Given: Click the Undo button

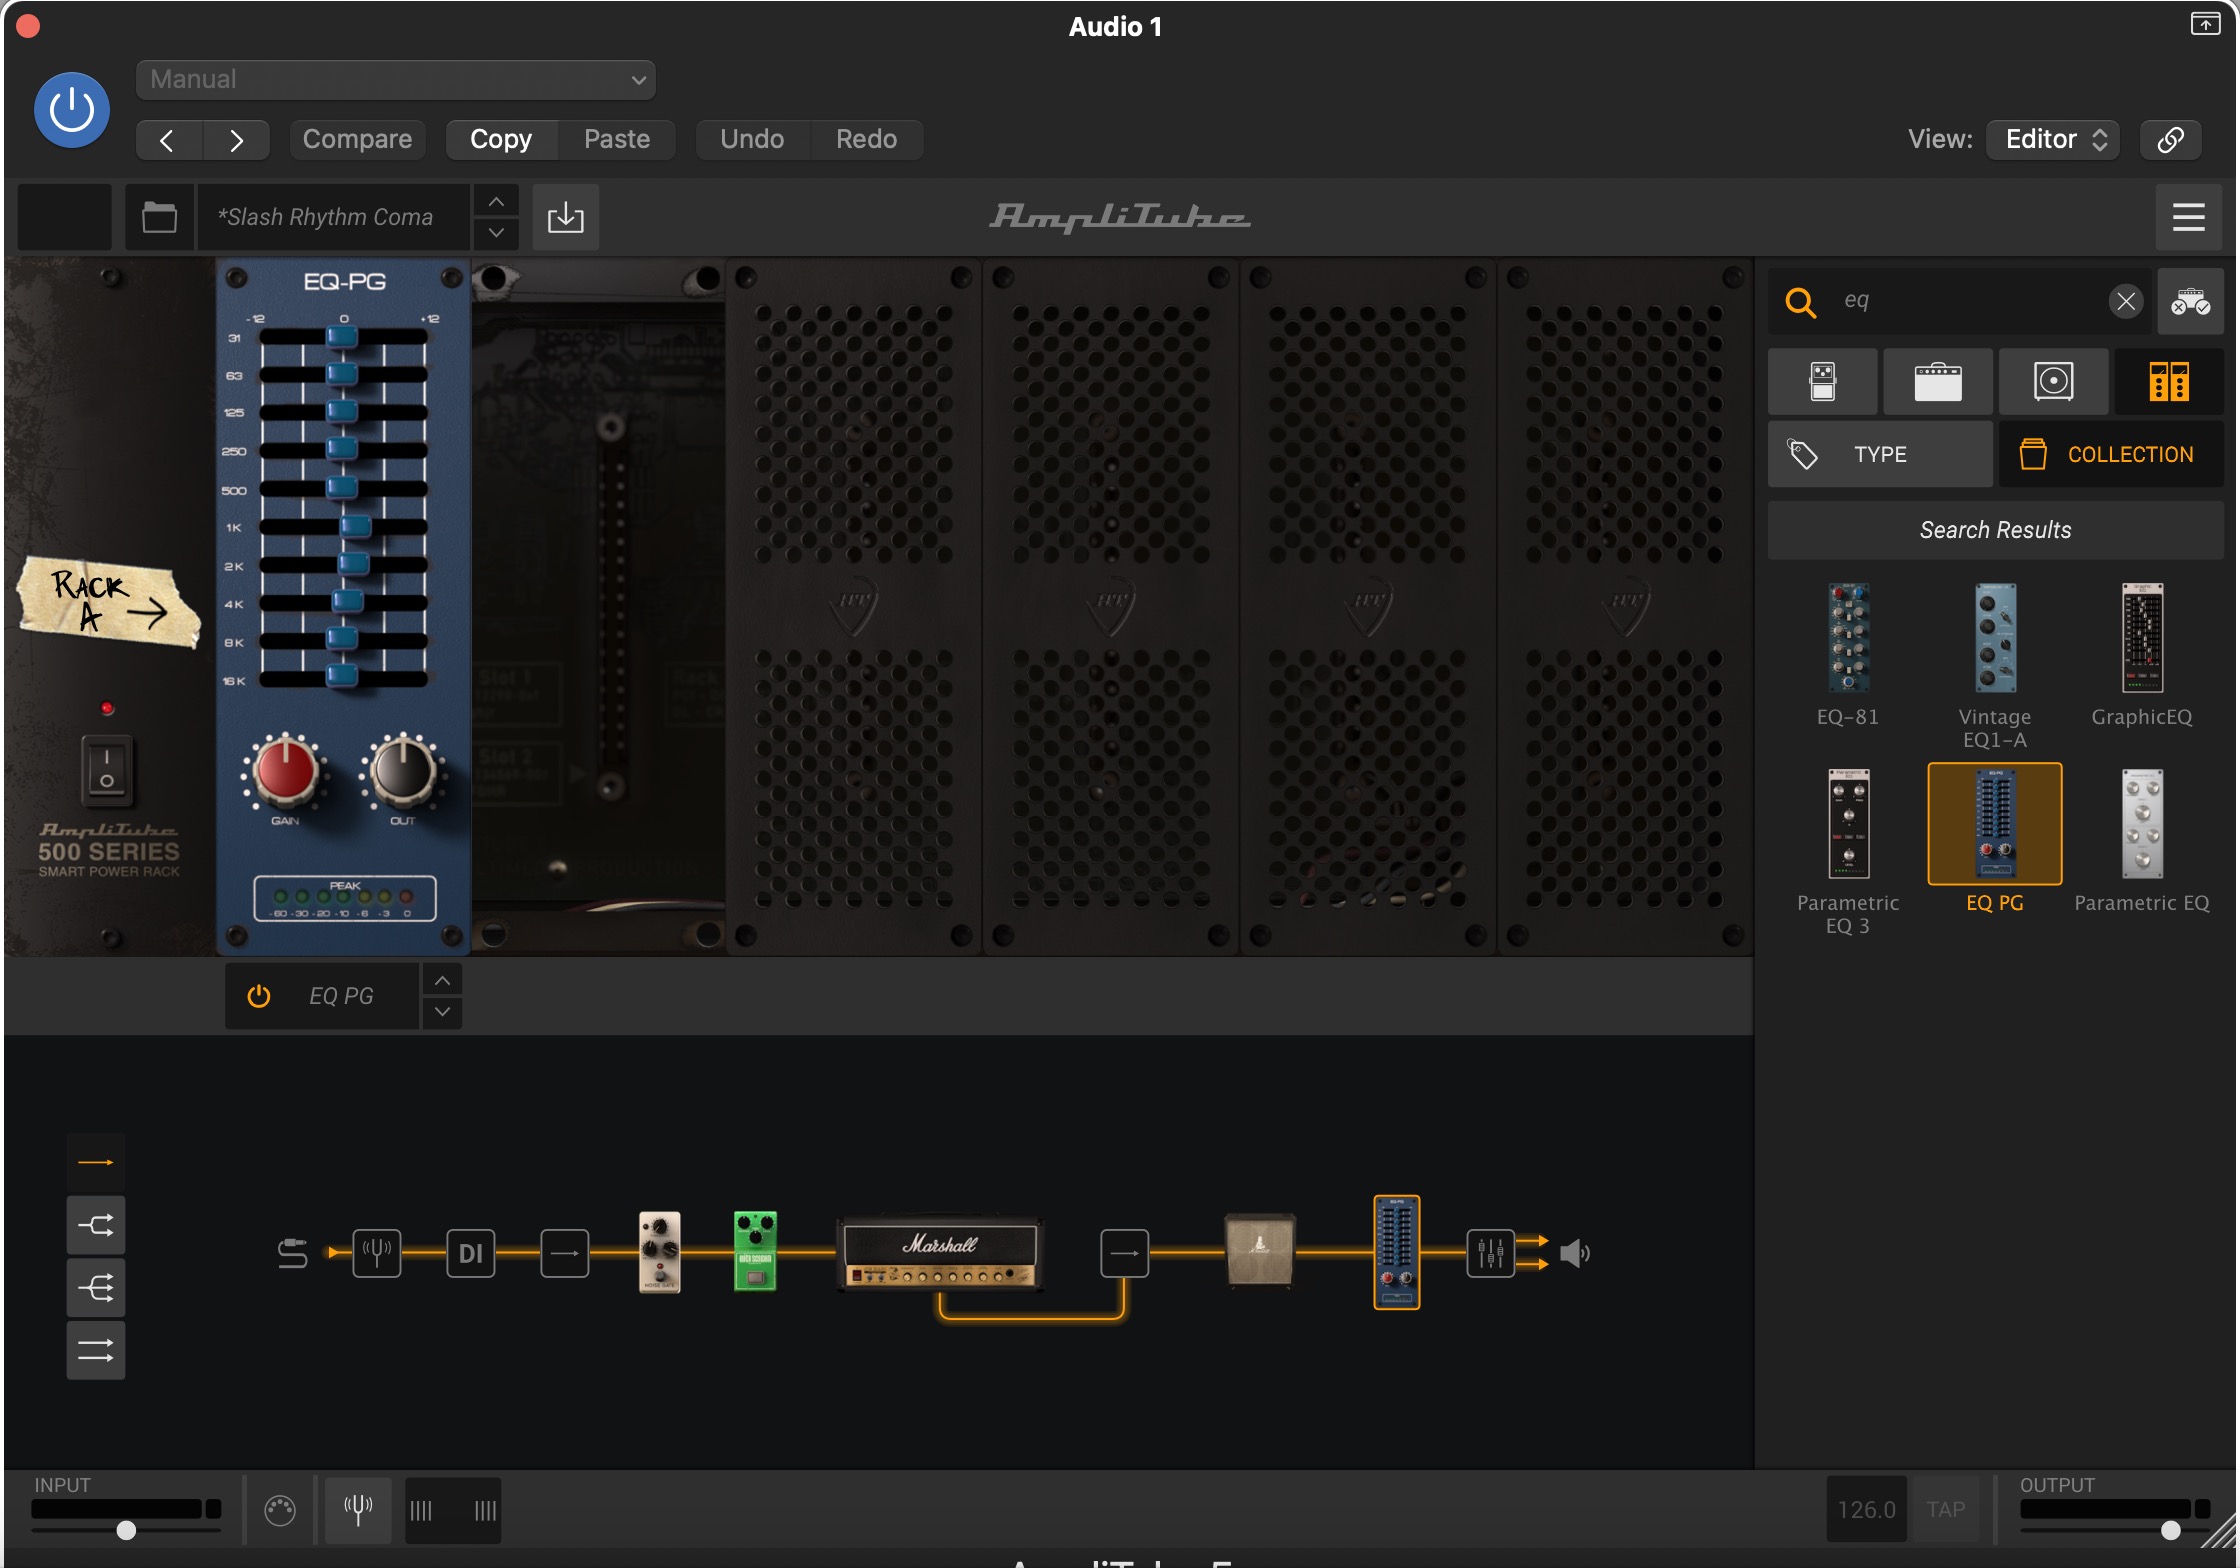Looking at the screenshot, I should (752, 139).
